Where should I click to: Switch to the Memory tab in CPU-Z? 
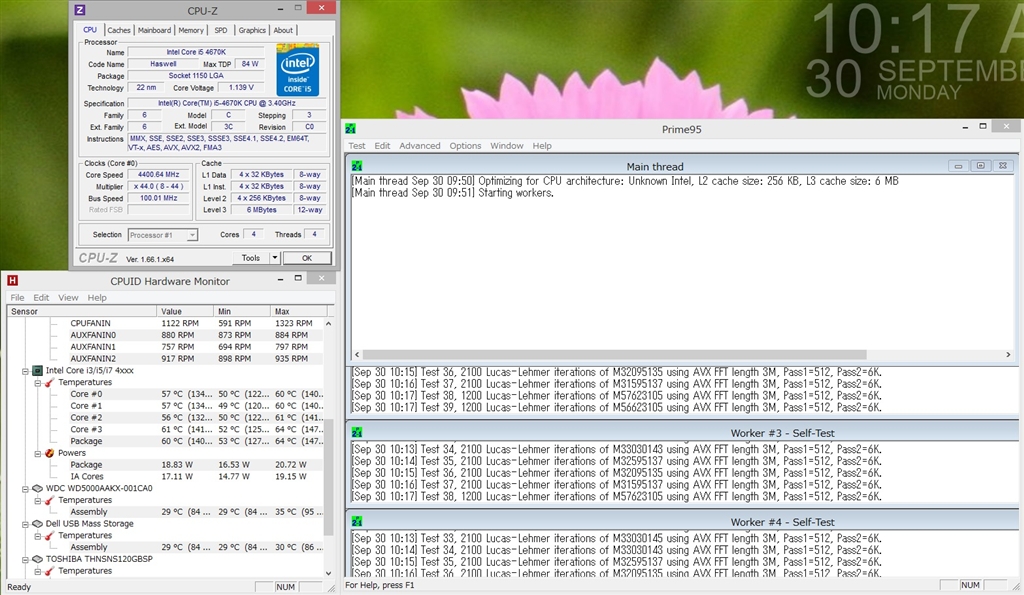point(191,30)
